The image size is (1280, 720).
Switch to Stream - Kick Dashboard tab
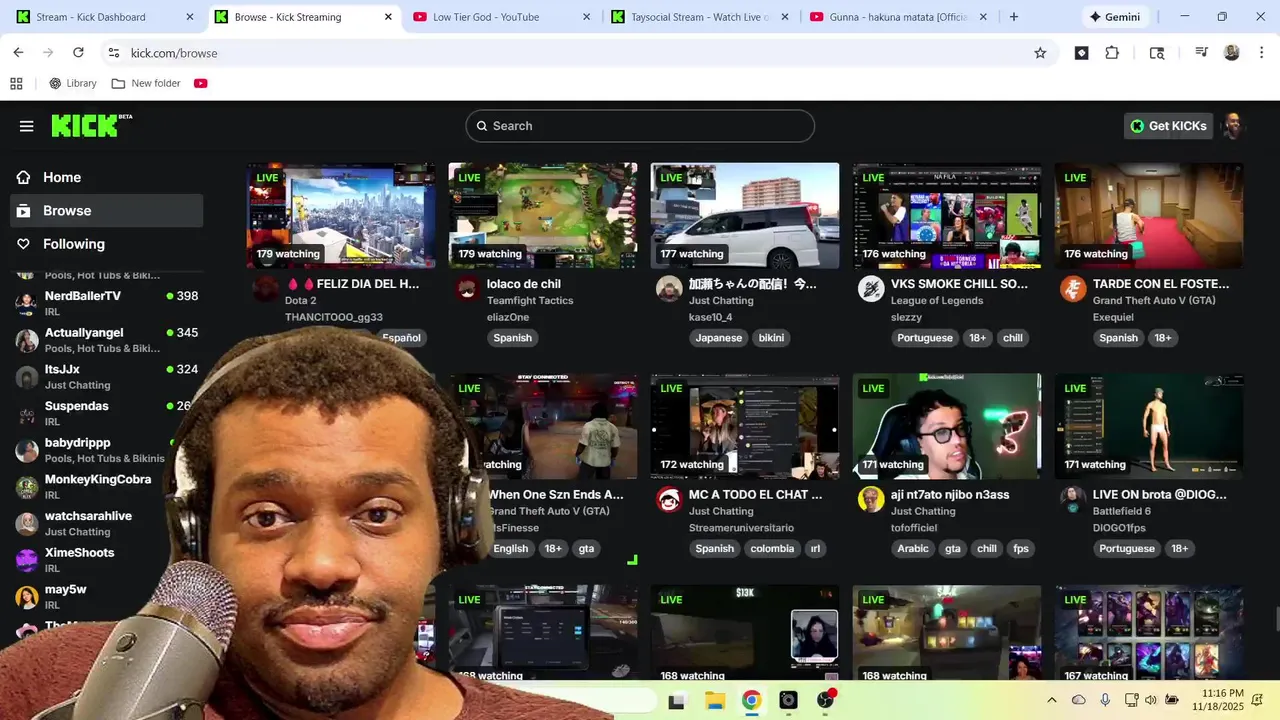(104, 17)
